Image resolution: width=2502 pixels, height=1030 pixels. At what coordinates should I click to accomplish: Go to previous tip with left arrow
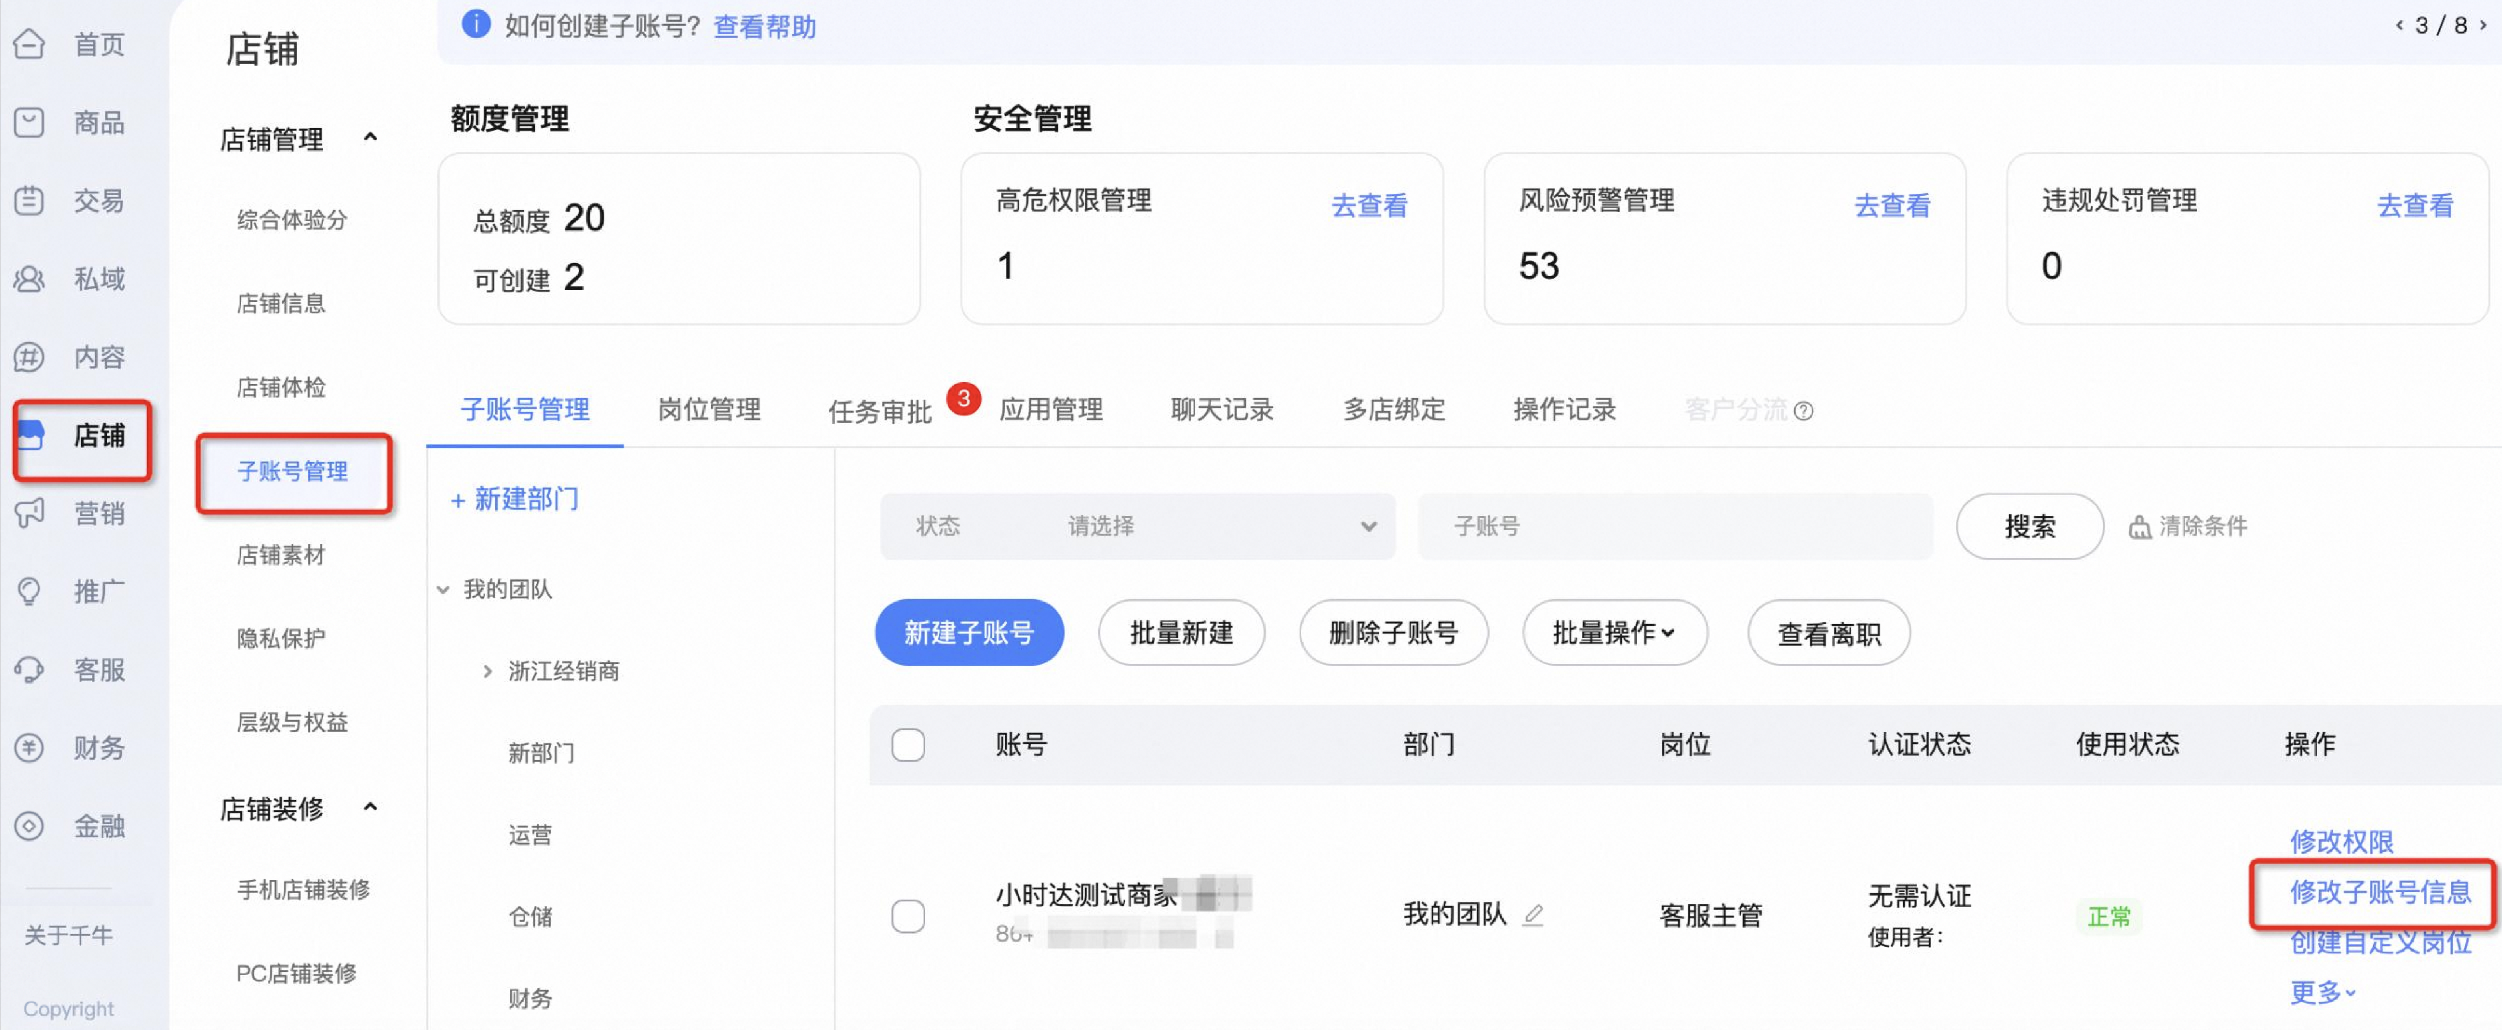pos(2399,25)
